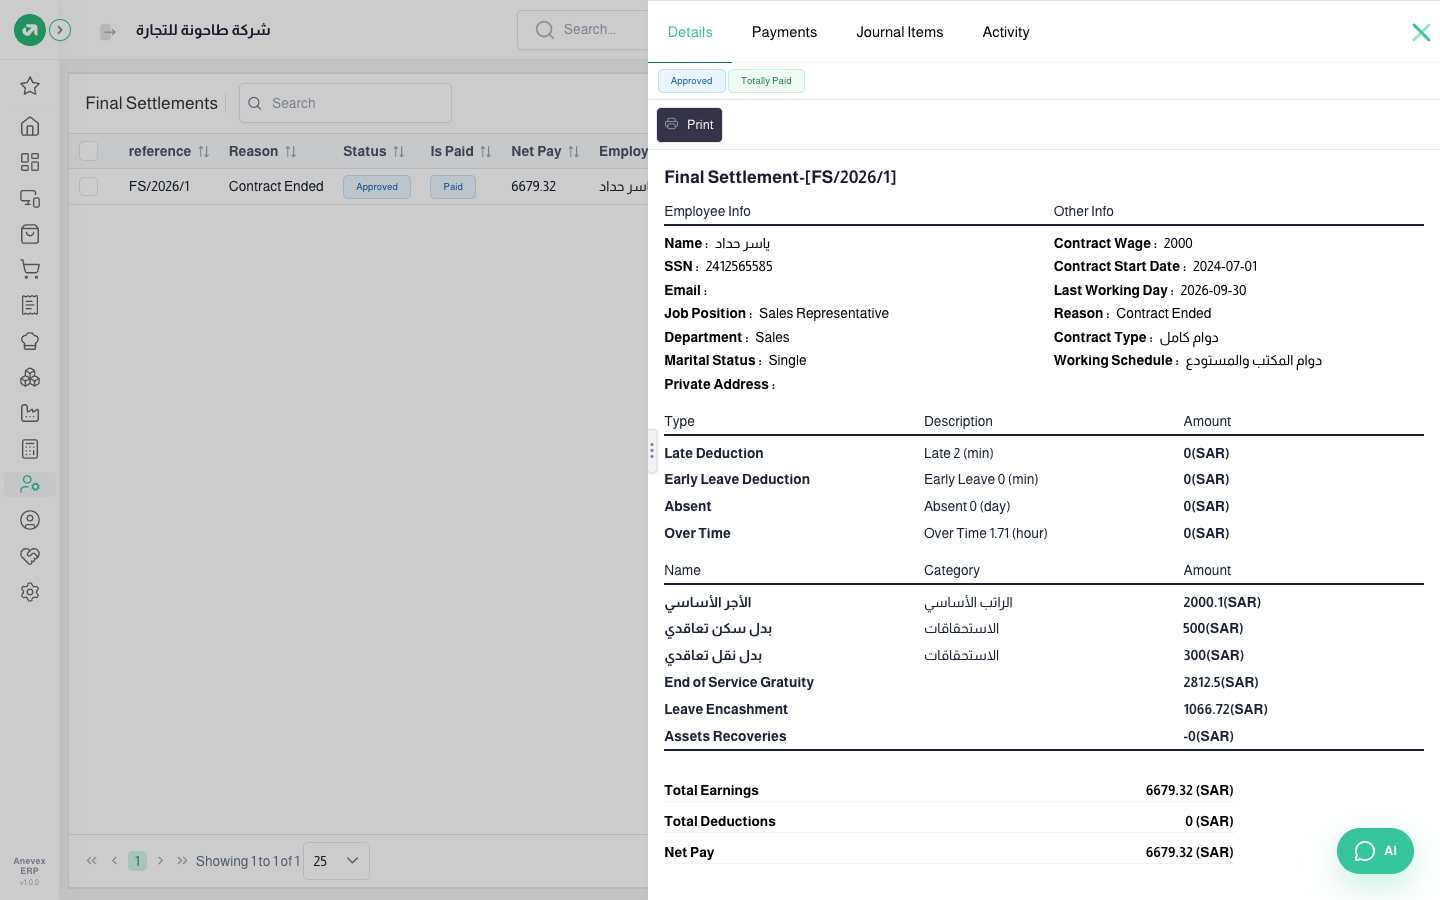
Task: Click the AI chat assistant button
Action: tap(1375, 851)
